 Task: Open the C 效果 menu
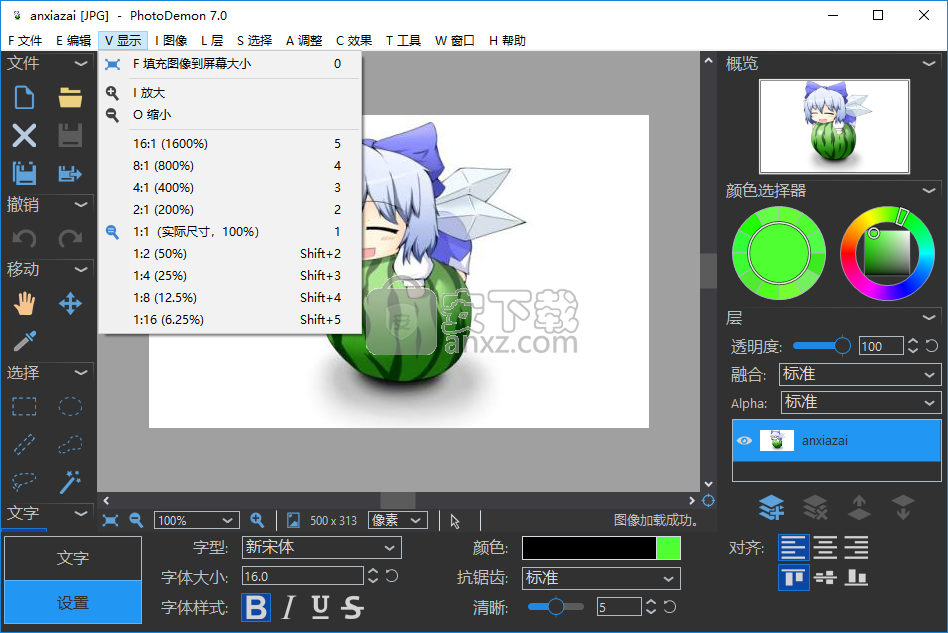tap(354, 41)
